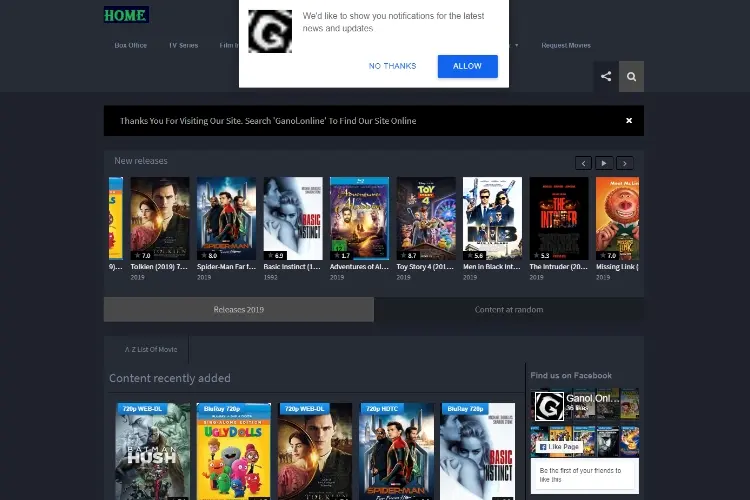Open Adventures of Aladdin poster
Image resolution: width=750 pixels, height=500 pixels.
359,218
